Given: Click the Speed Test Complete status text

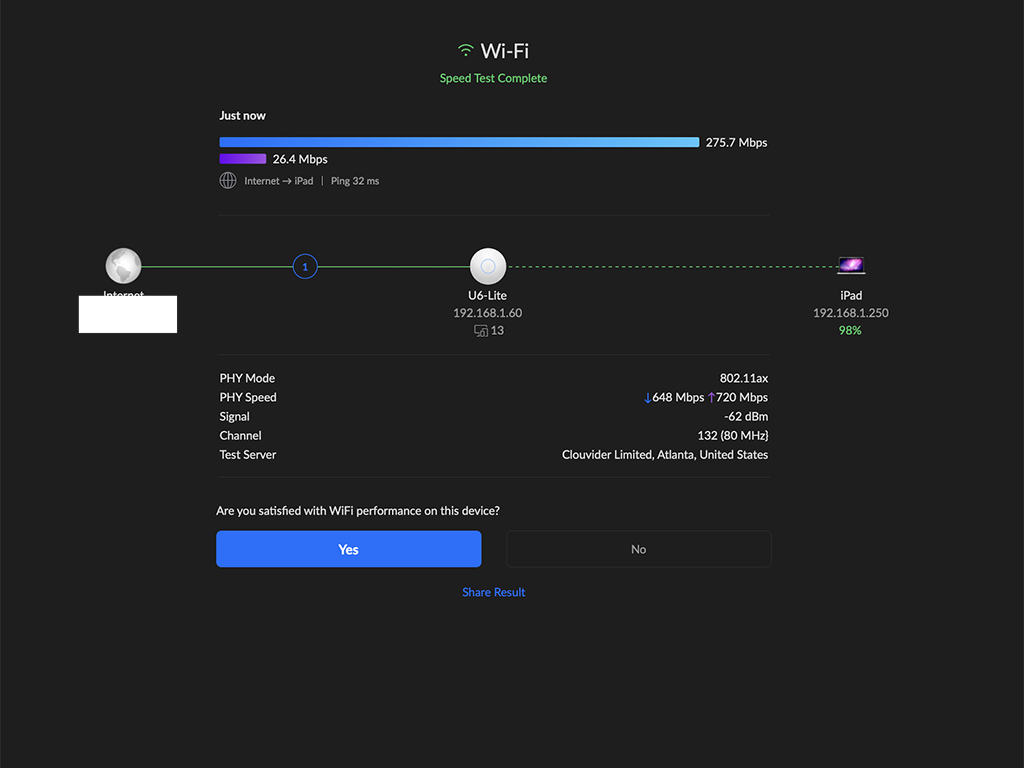Looking at the screenshot, I should 493,78.
